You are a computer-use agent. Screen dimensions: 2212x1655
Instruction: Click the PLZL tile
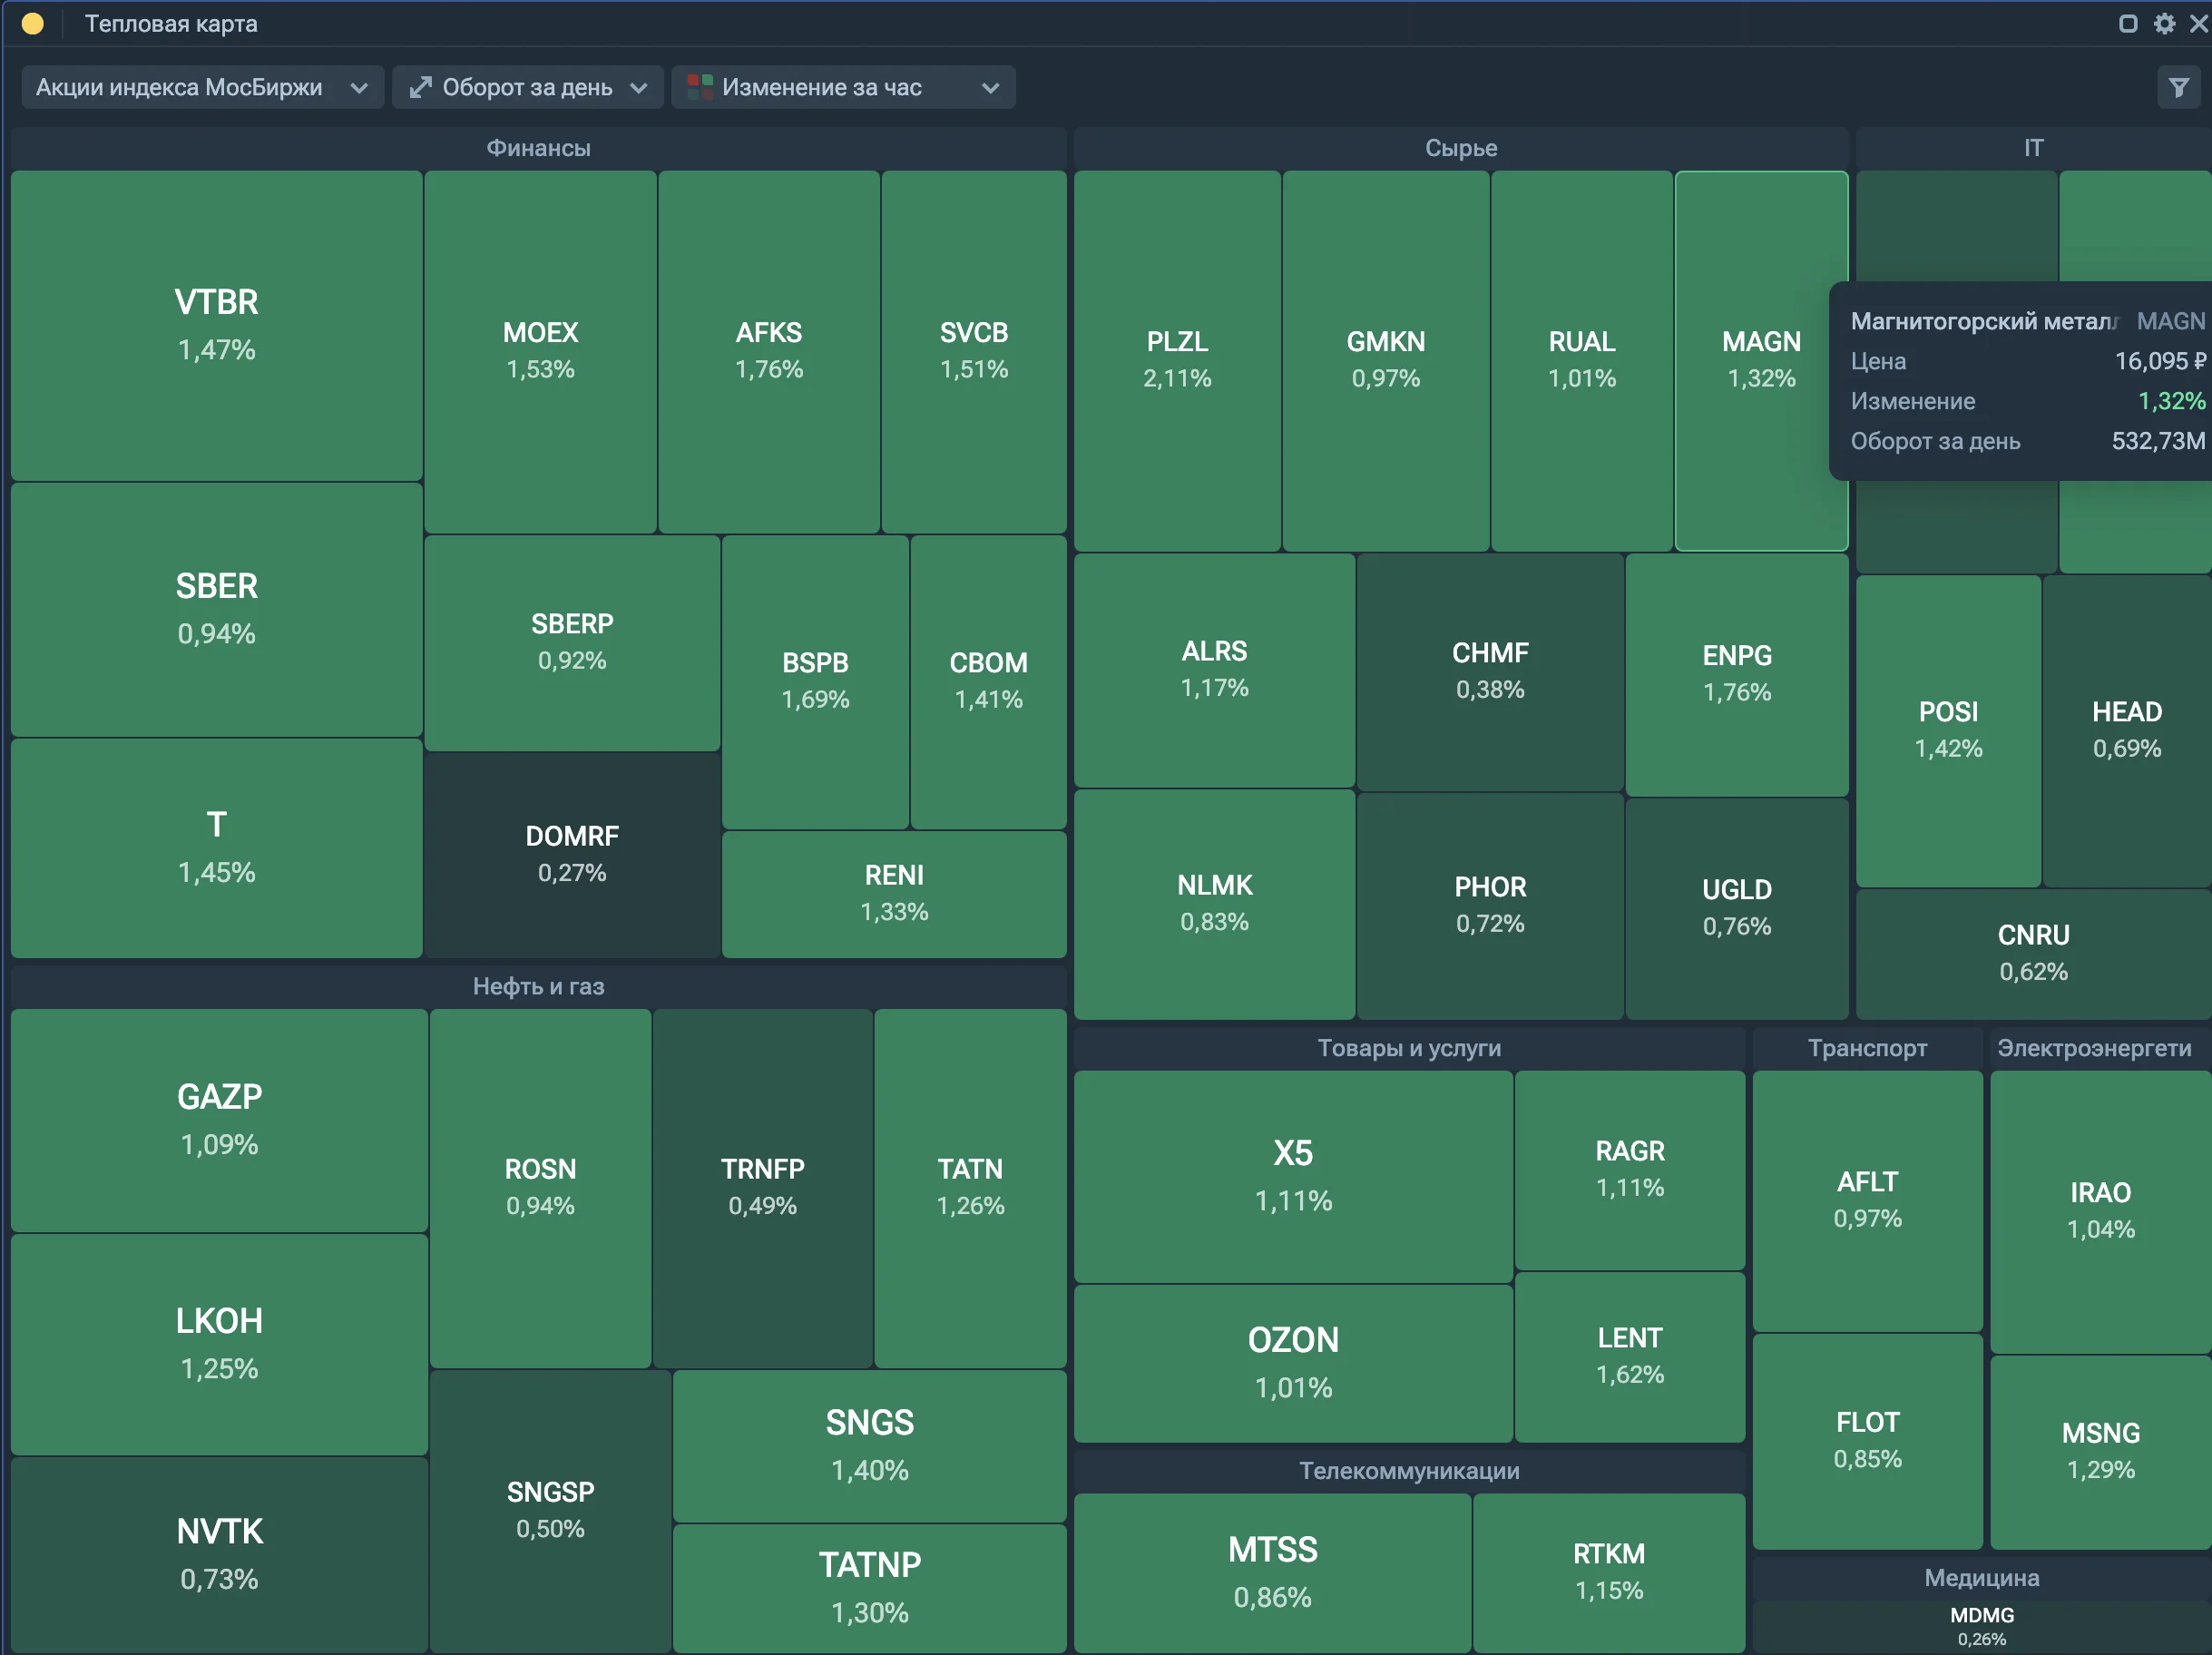[1177, 361]
